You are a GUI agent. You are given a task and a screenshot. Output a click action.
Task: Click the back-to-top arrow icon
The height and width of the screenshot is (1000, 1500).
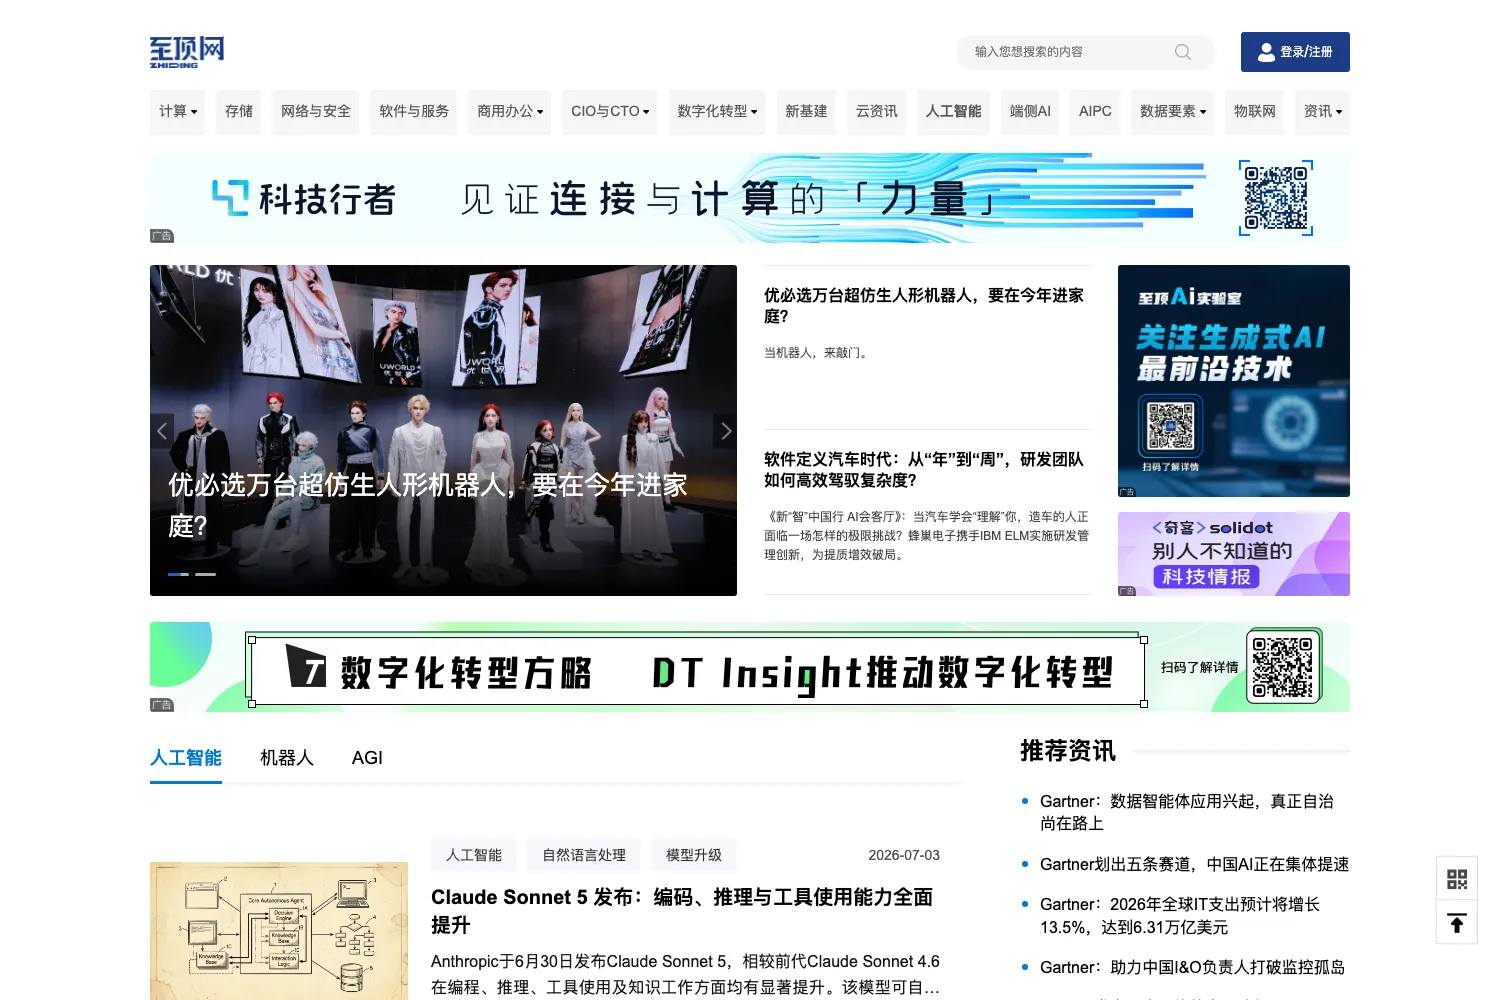point(1457,923)
